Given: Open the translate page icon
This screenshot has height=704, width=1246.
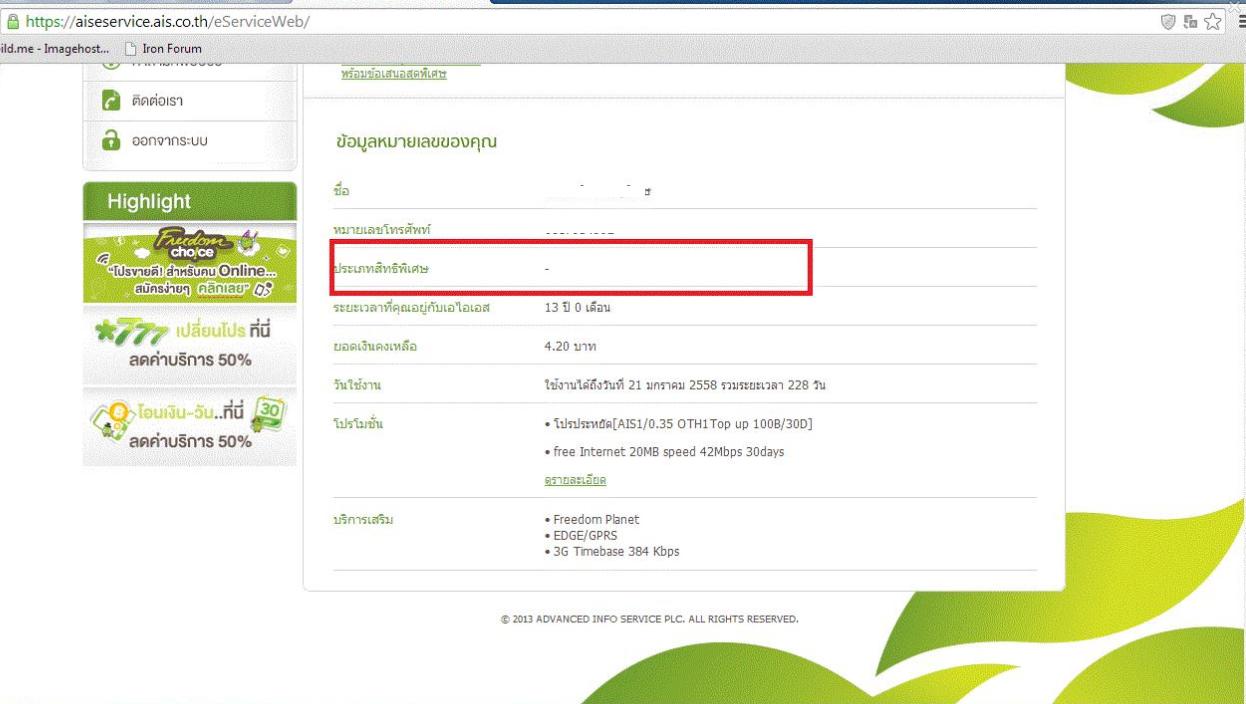Looking at the screenshot, I should coord(1191,21).
